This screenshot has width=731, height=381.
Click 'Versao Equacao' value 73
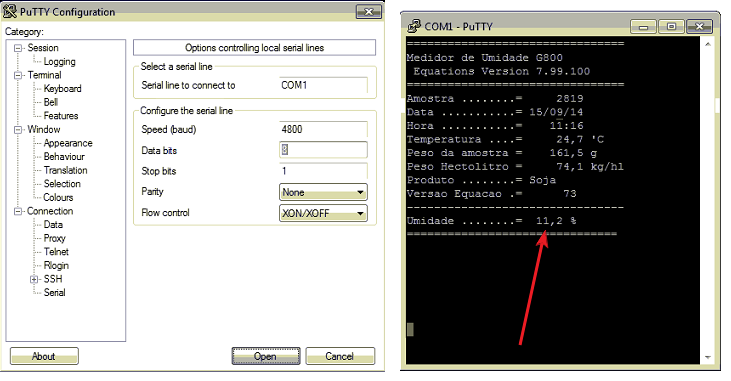(570, 194)
